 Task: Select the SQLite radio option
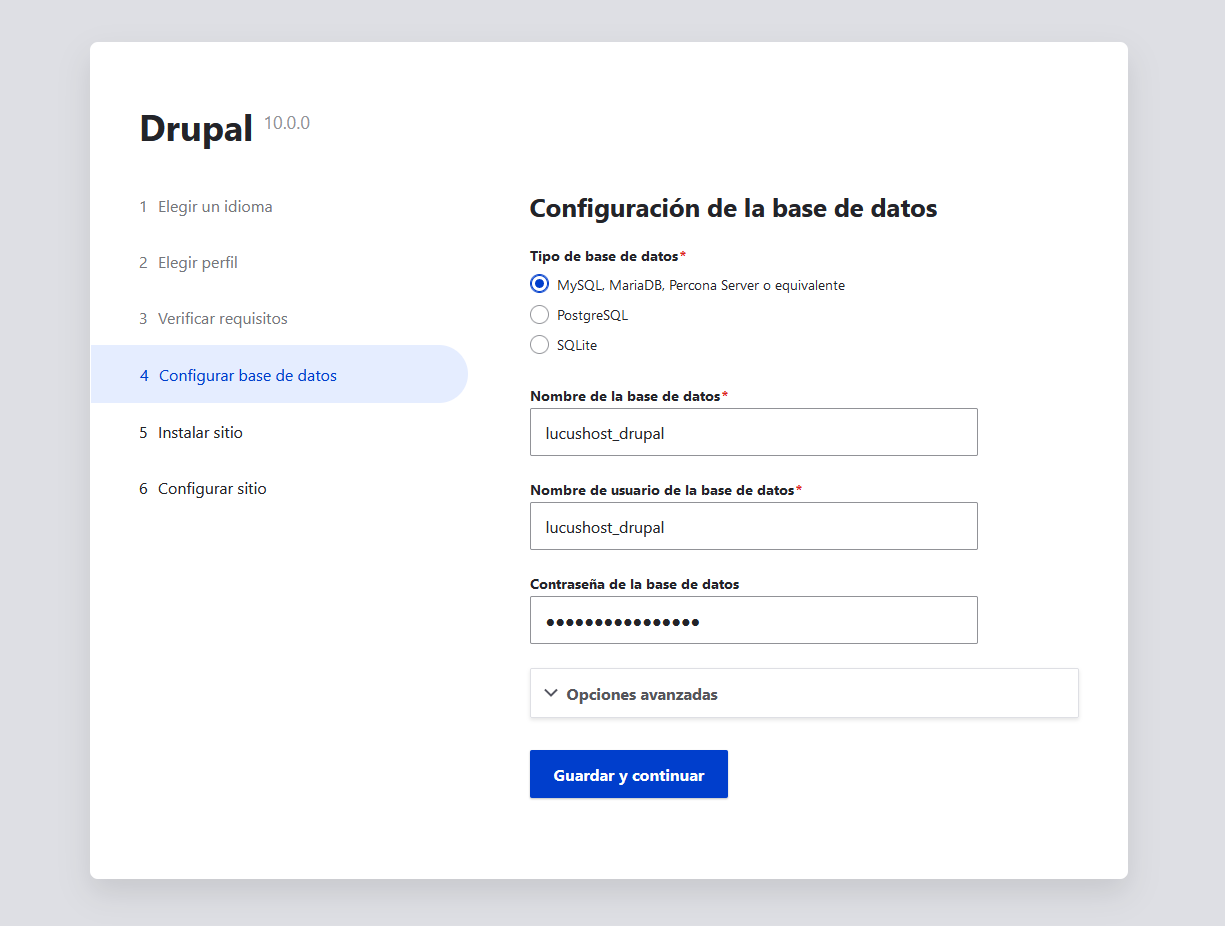point(540,345)
